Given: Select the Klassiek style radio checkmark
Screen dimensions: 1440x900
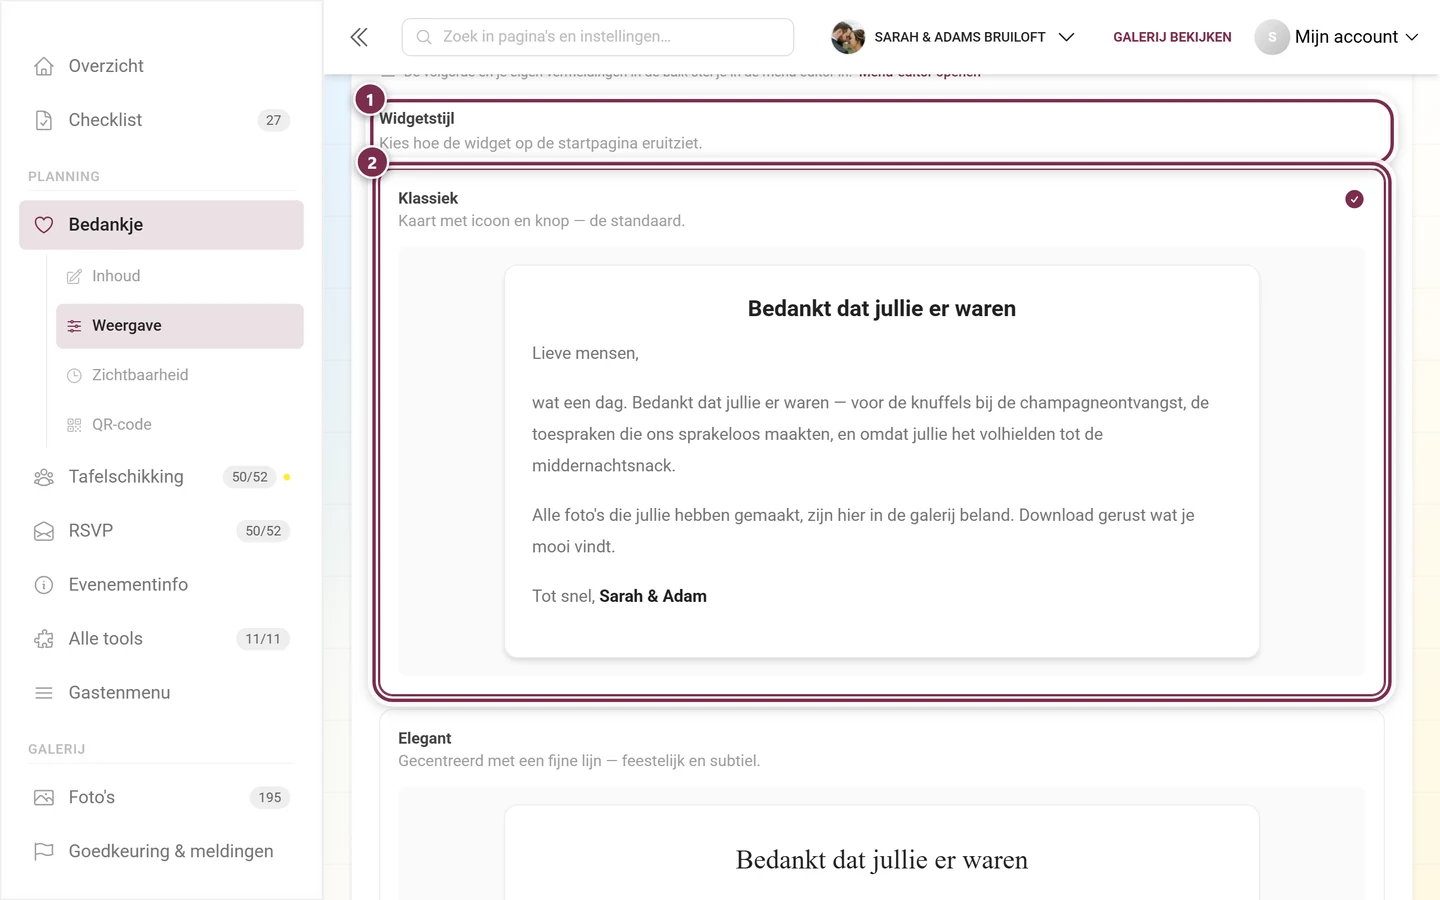Looking at the screenshot, I should tap(1354, 199).
